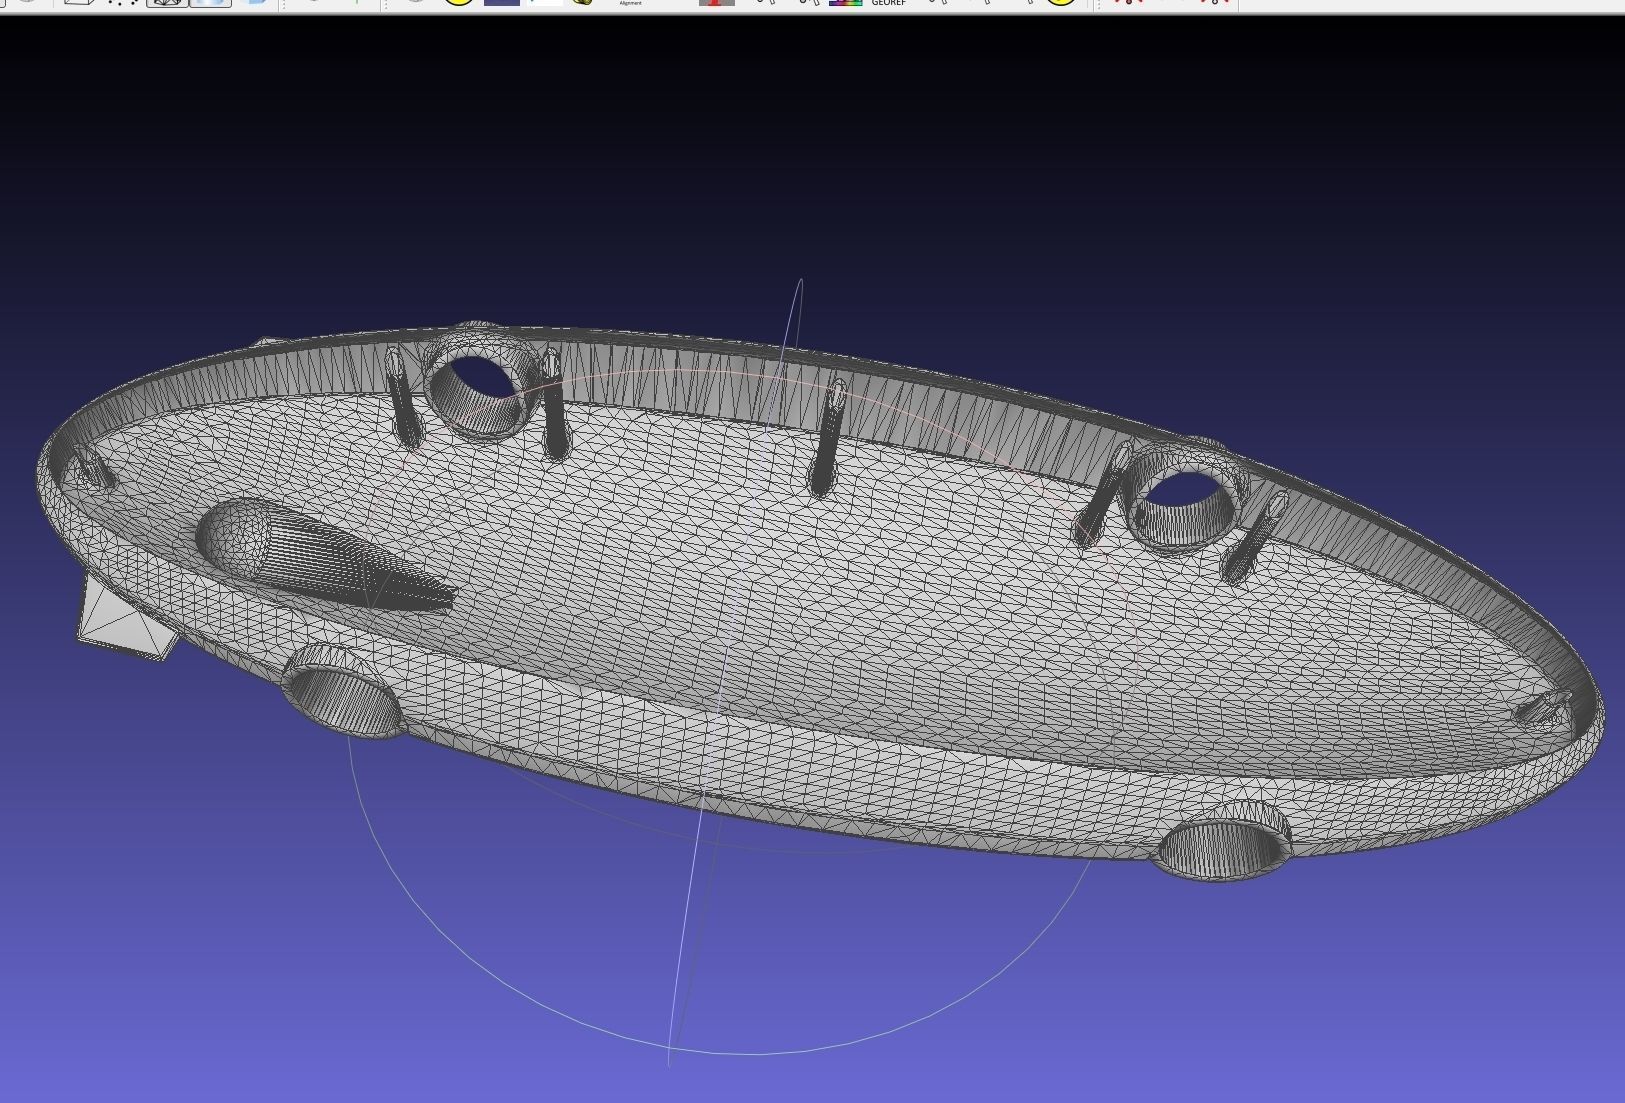Click the lone pin between the two rings
Image resolution: width=1625 pixels, height=1103 pixels.
[828, 437]
